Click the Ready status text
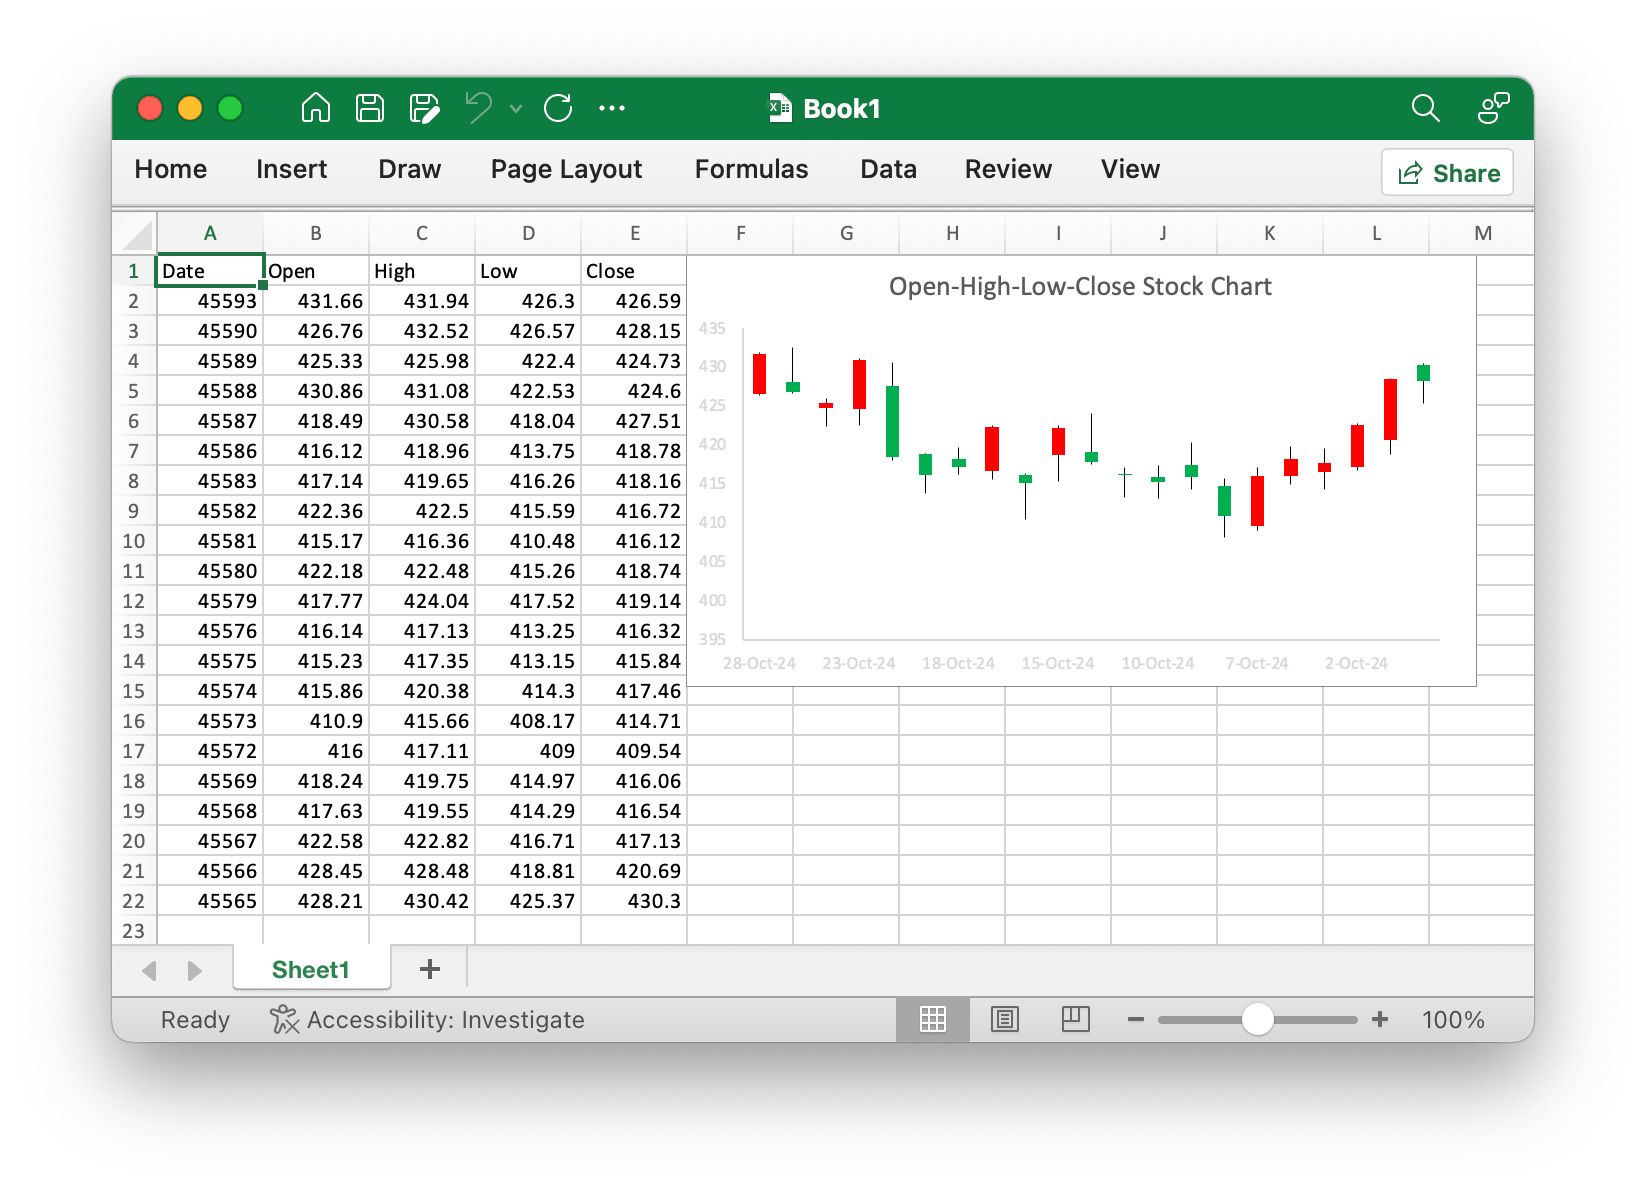1646x1190 pixels. pos(195,1020)
